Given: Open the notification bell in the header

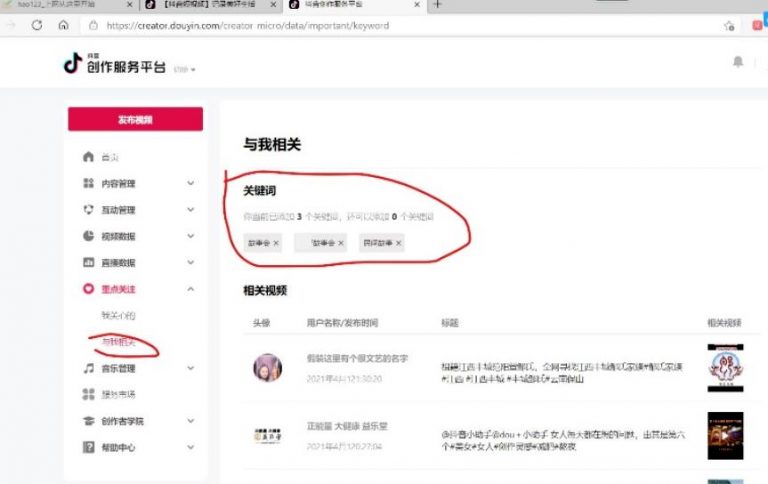Looking at the screenshot, I should [738, 62].
